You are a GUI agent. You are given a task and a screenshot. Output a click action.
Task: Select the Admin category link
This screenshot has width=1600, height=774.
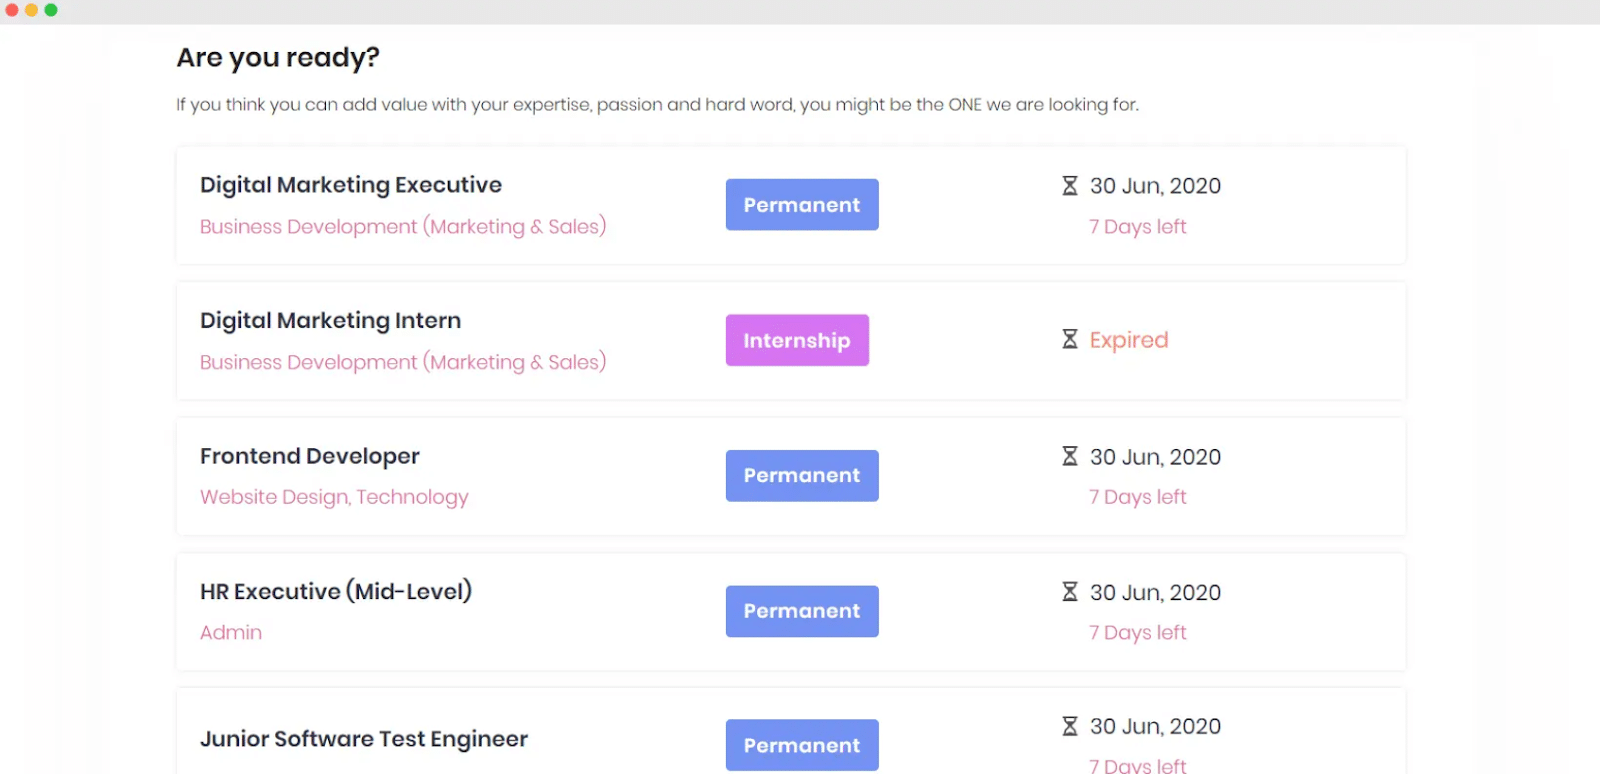(231, 632)
